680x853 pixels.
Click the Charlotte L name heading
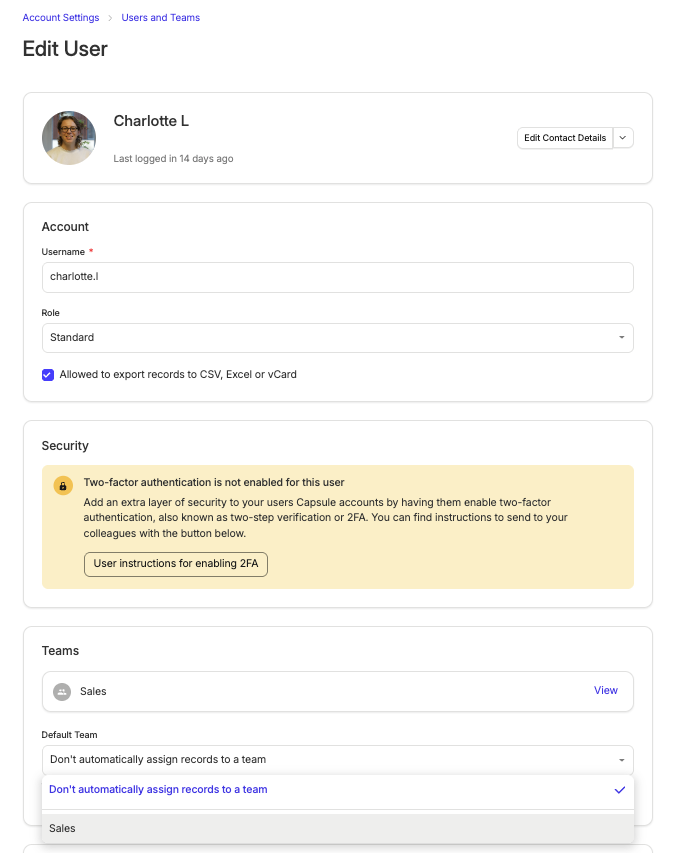click(151, 121)
